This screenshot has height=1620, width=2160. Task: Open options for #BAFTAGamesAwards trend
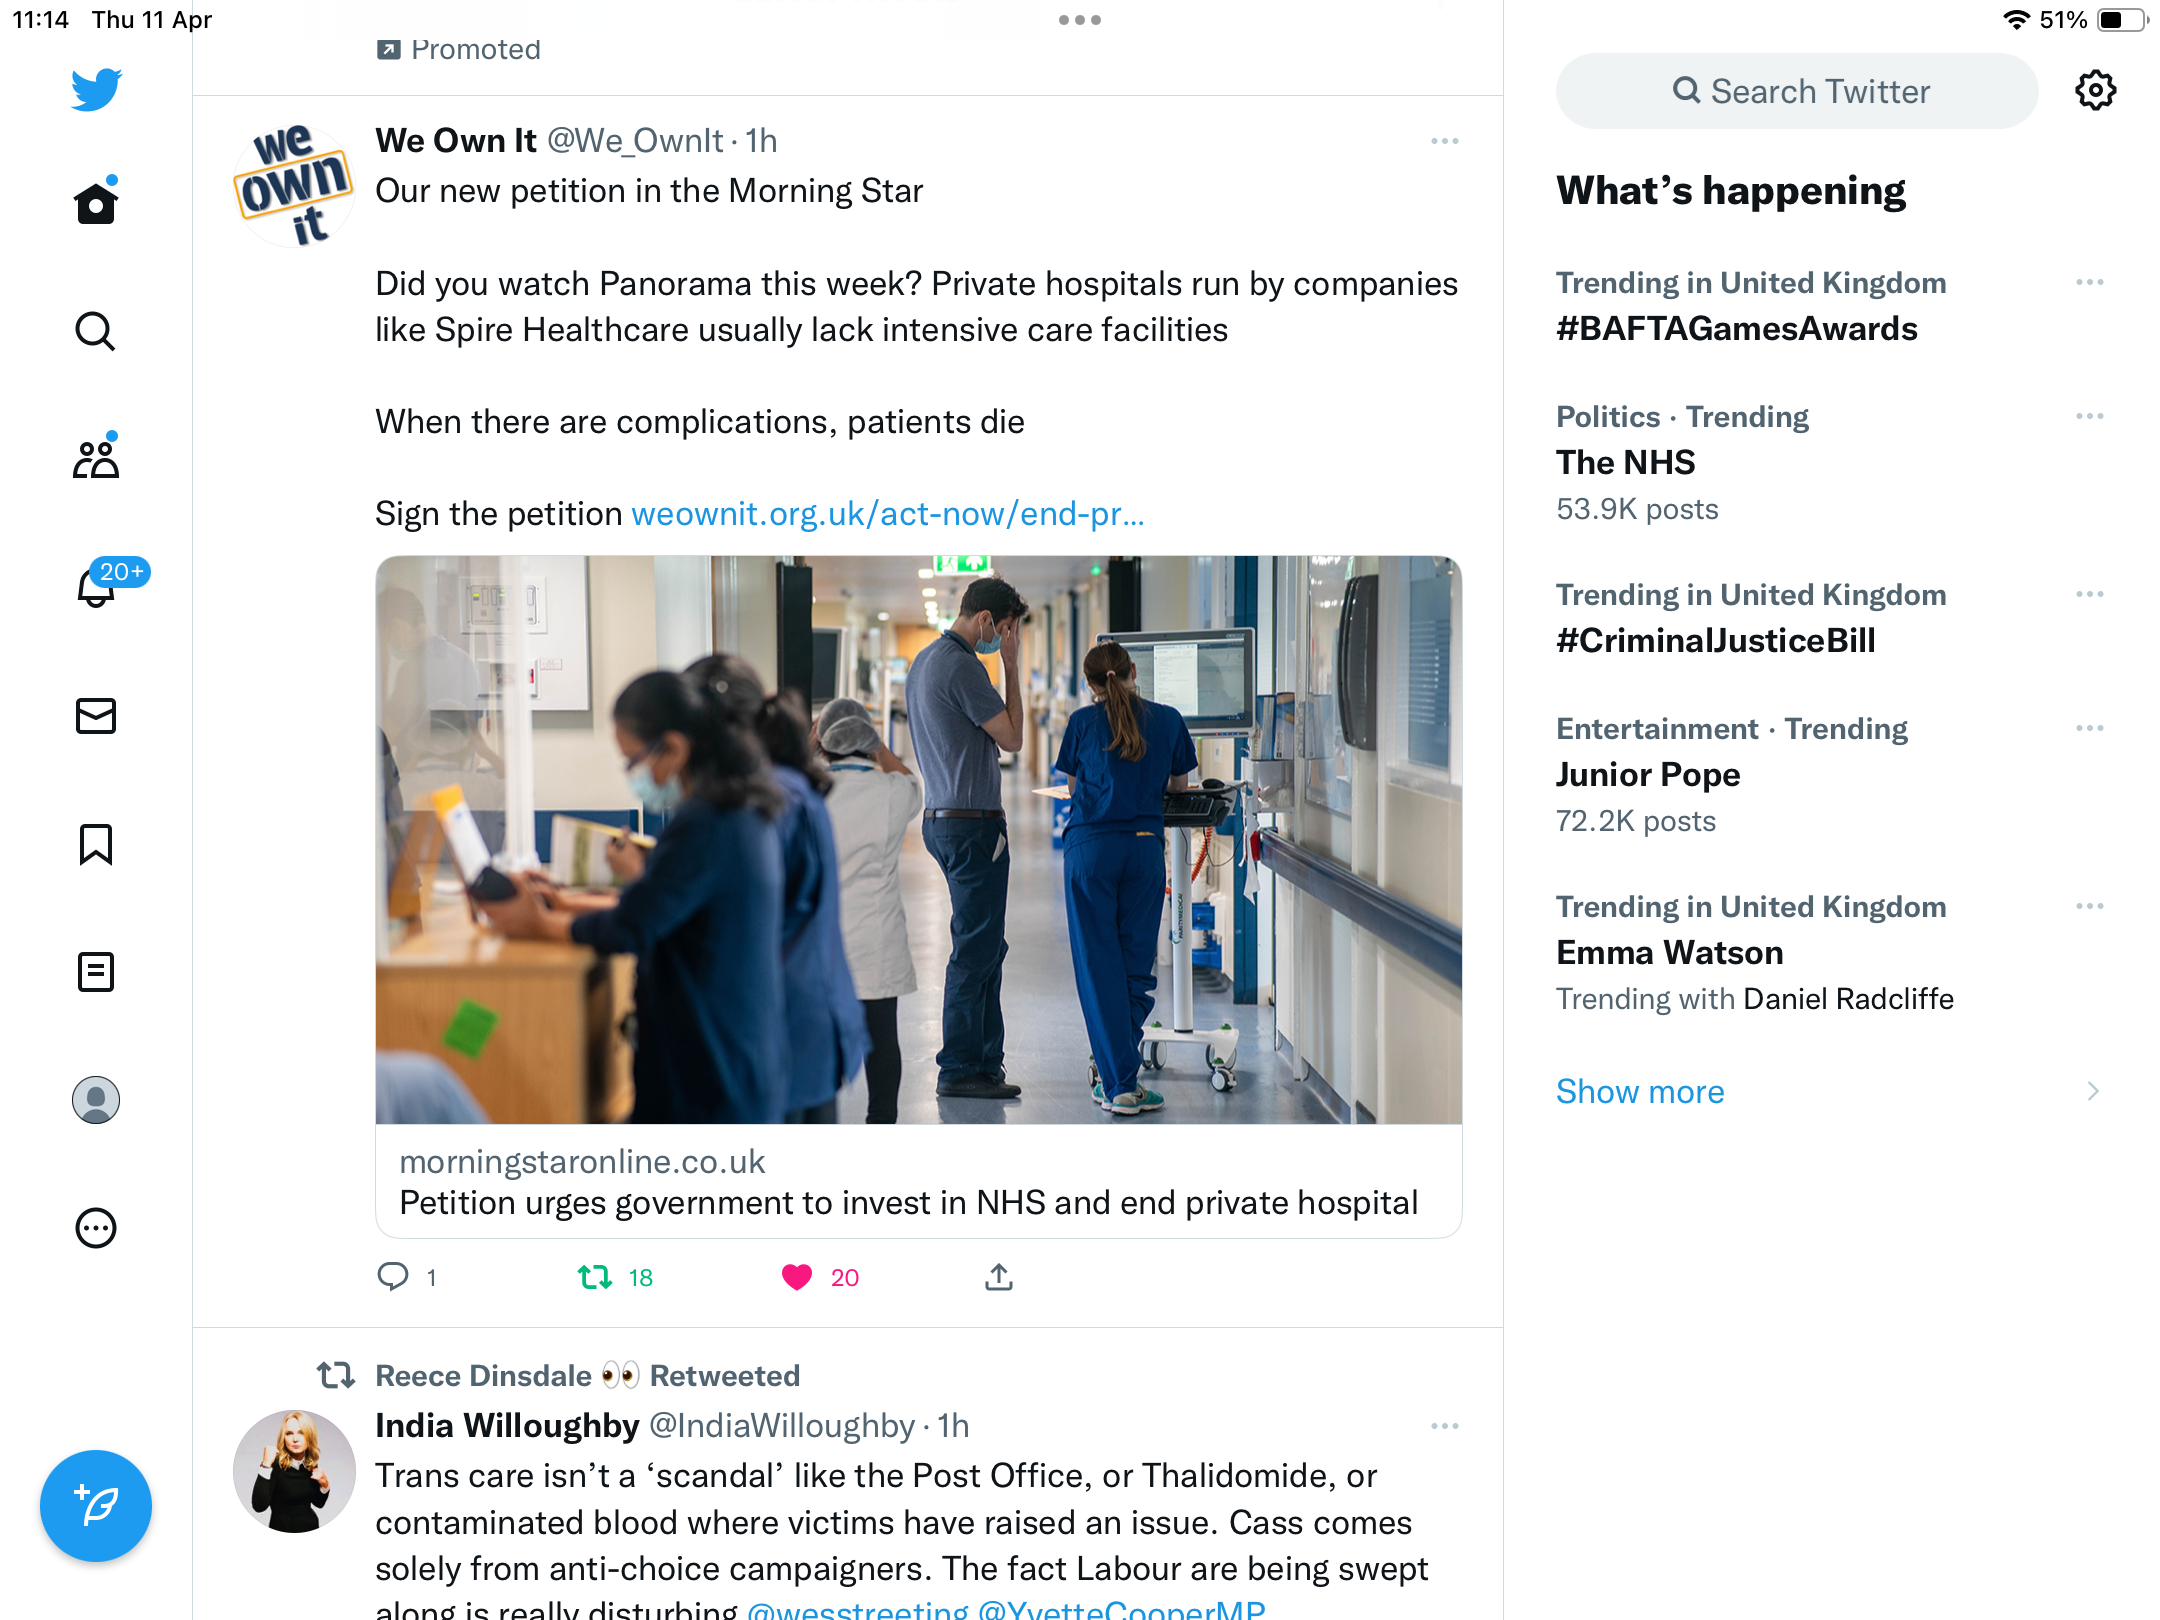point(2090,283)
